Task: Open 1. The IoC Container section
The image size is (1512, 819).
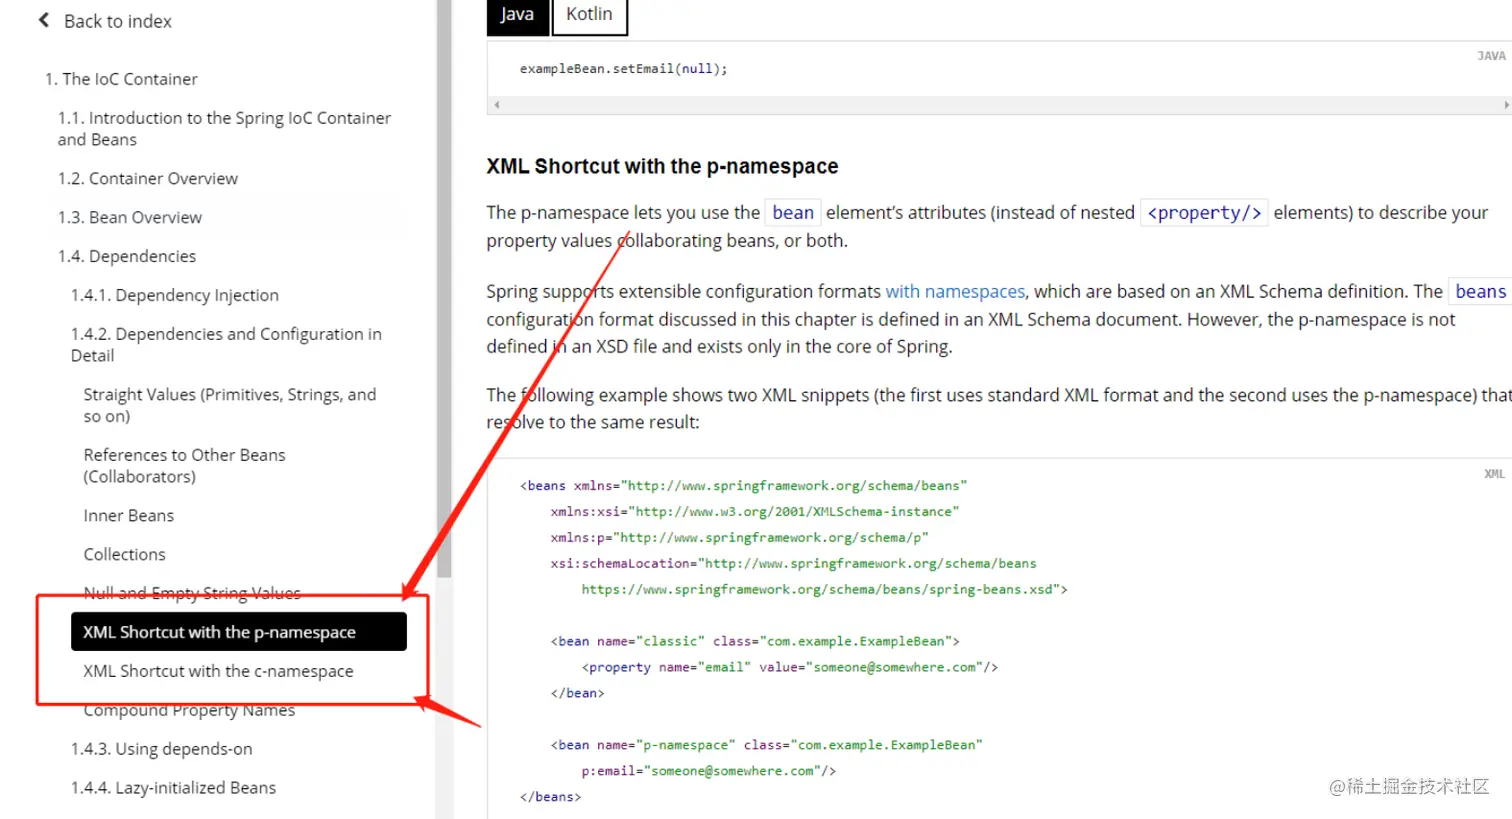Action: pos(121,79)
